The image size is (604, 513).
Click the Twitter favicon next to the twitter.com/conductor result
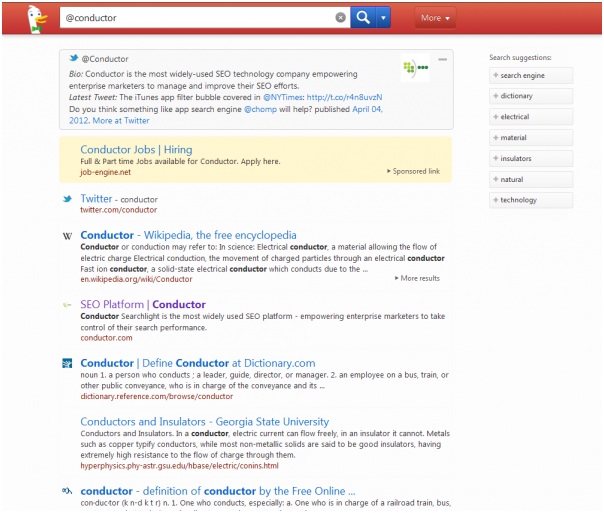(67, 199)
